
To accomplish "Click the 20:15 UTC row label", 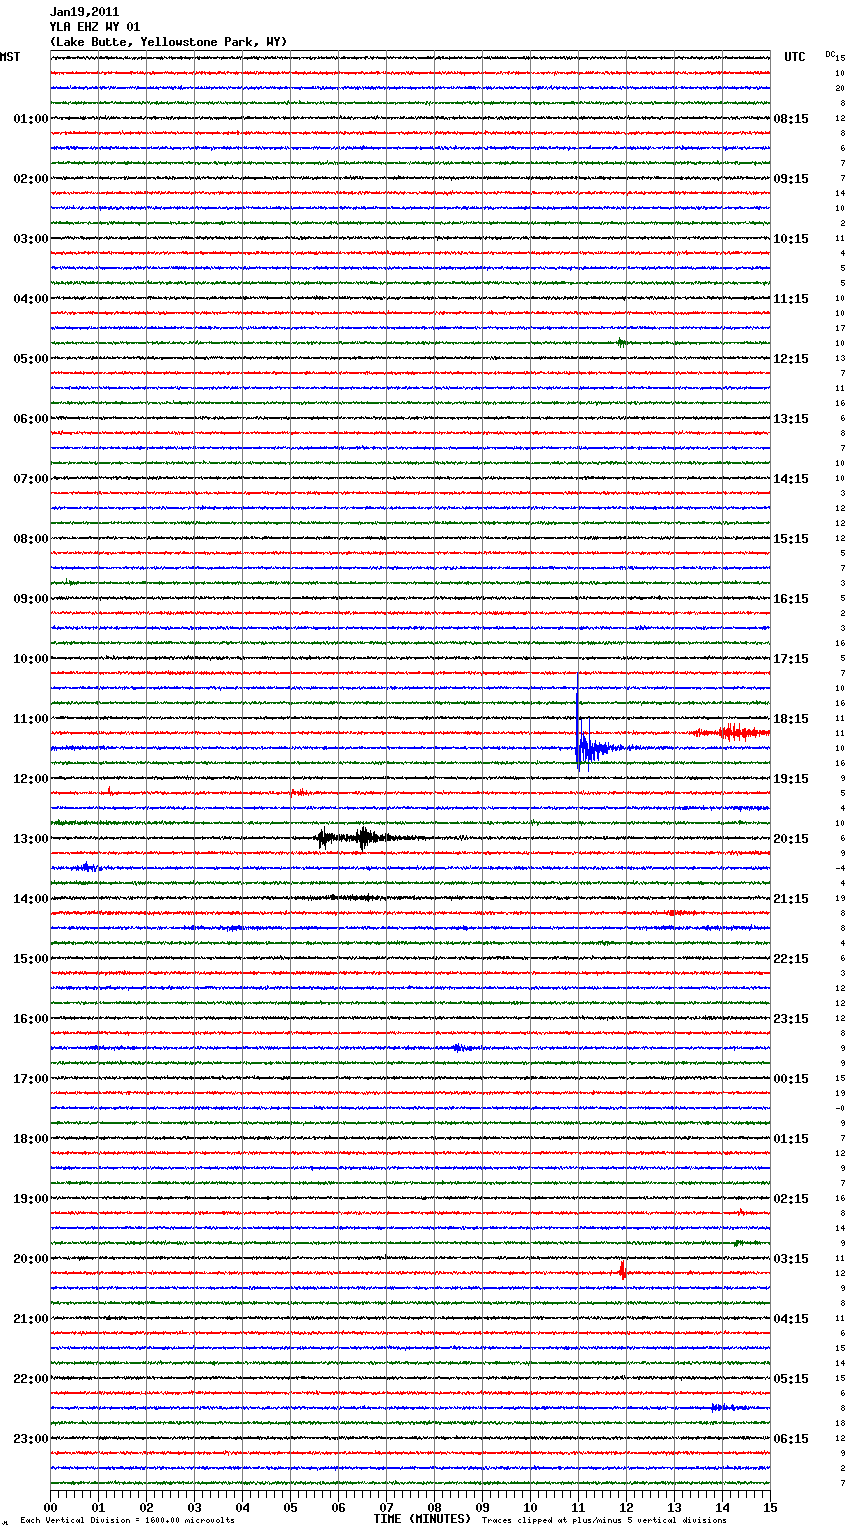I will (791, 839).
